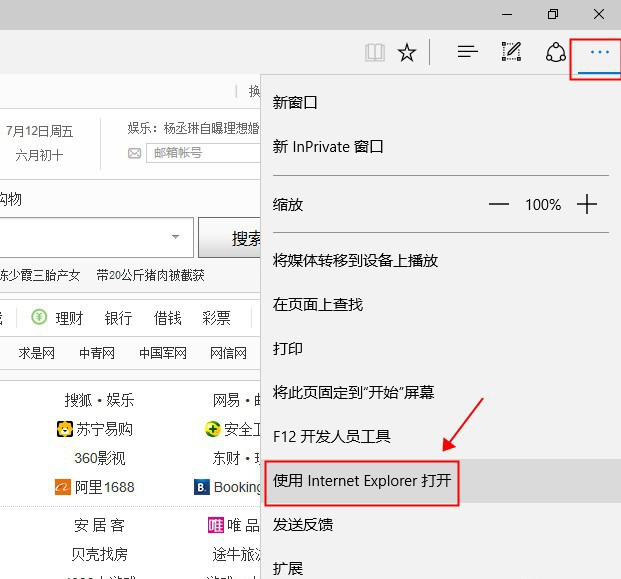
Task: Open the 求是网 link
Action: 36,353
